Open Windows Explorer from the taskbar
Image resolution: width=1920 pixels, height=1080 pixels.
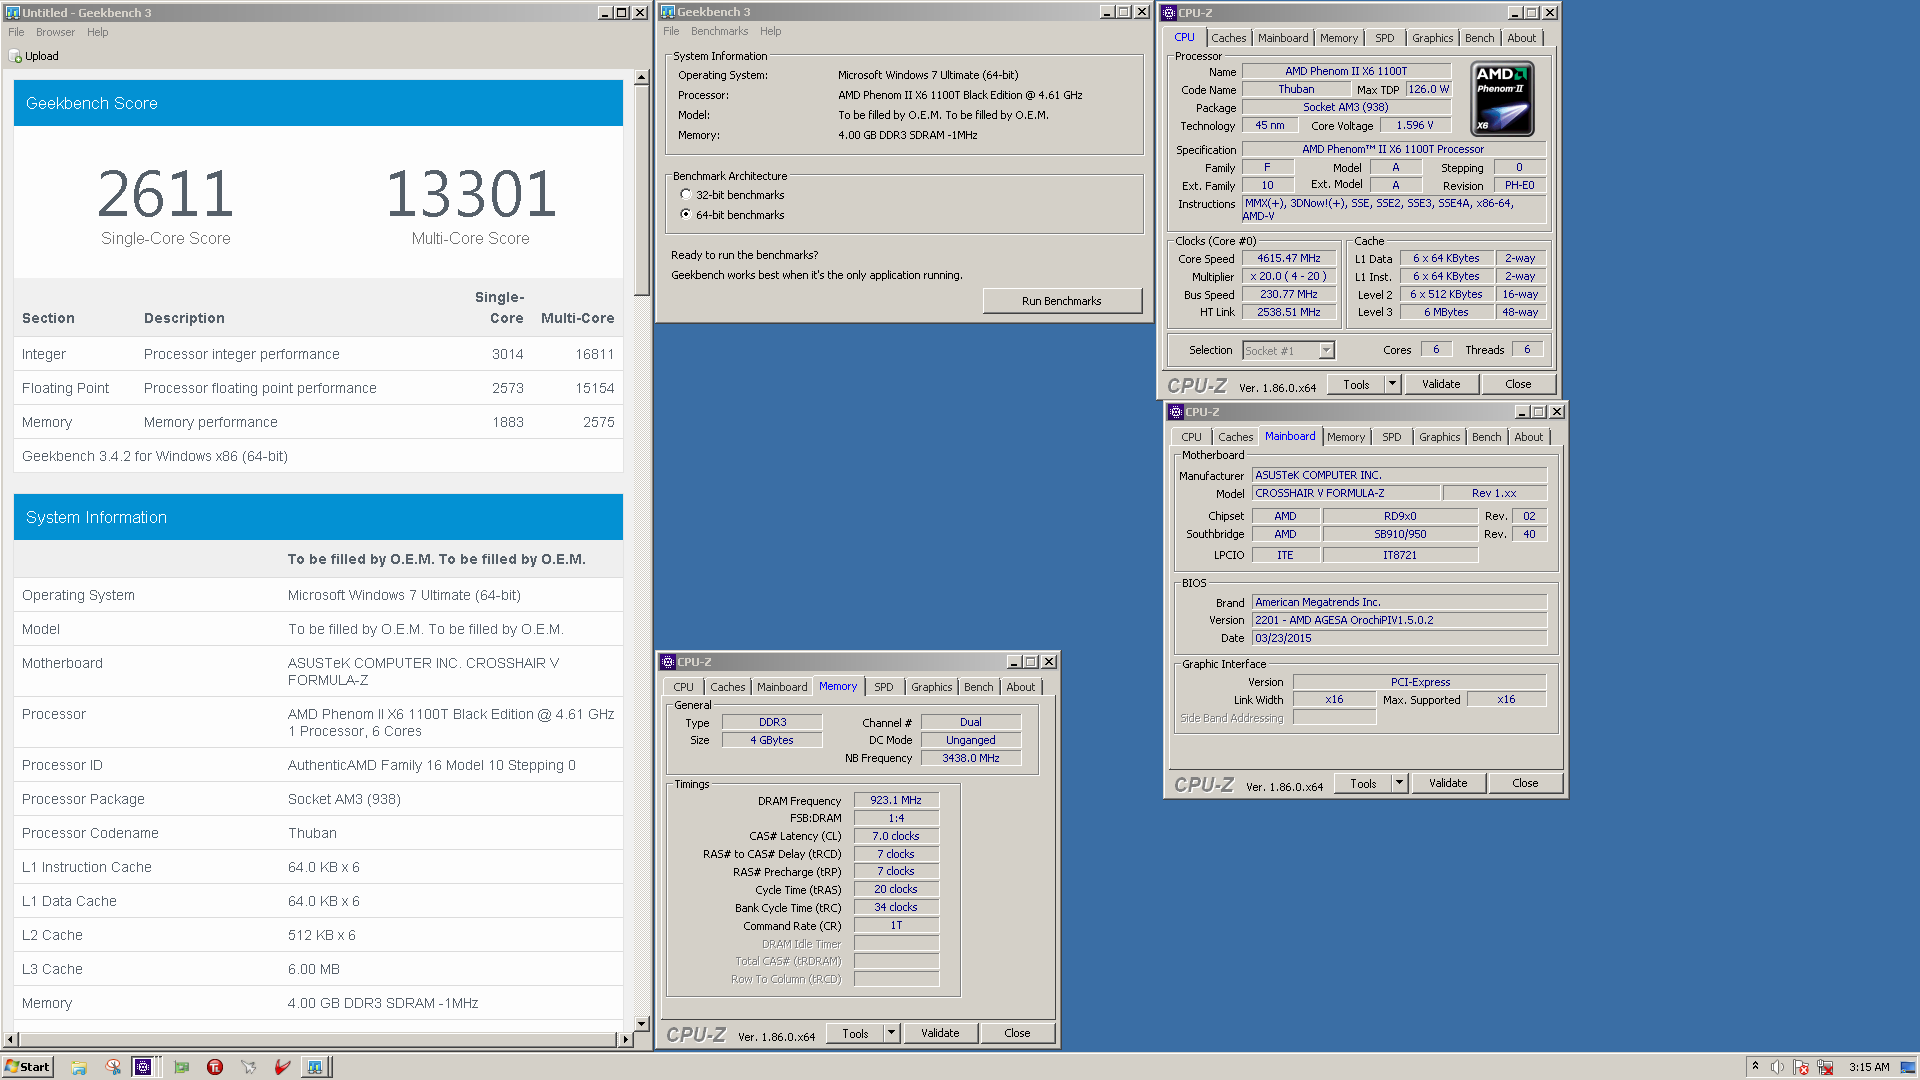(x=79, y=1067)
